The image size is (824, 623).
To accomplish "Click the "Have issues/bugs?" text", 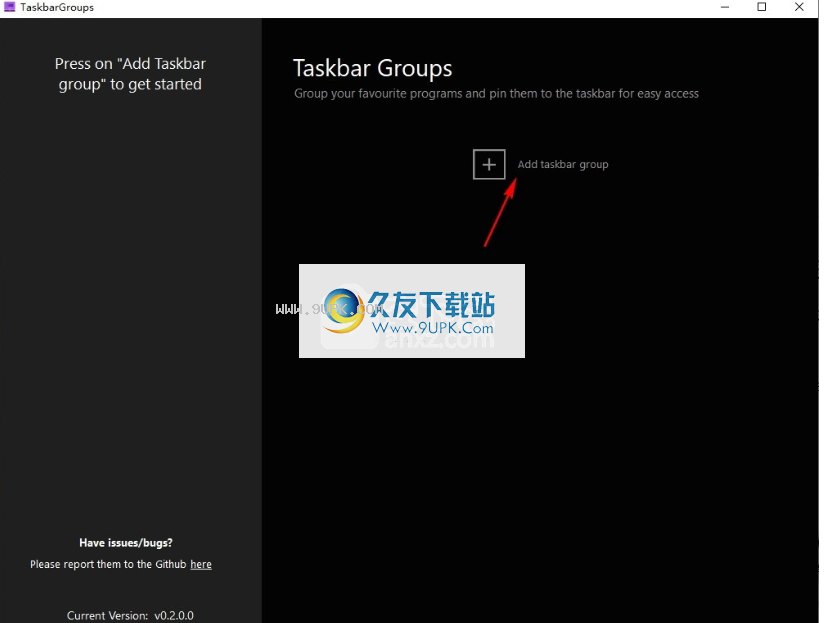I will point(126,543).
